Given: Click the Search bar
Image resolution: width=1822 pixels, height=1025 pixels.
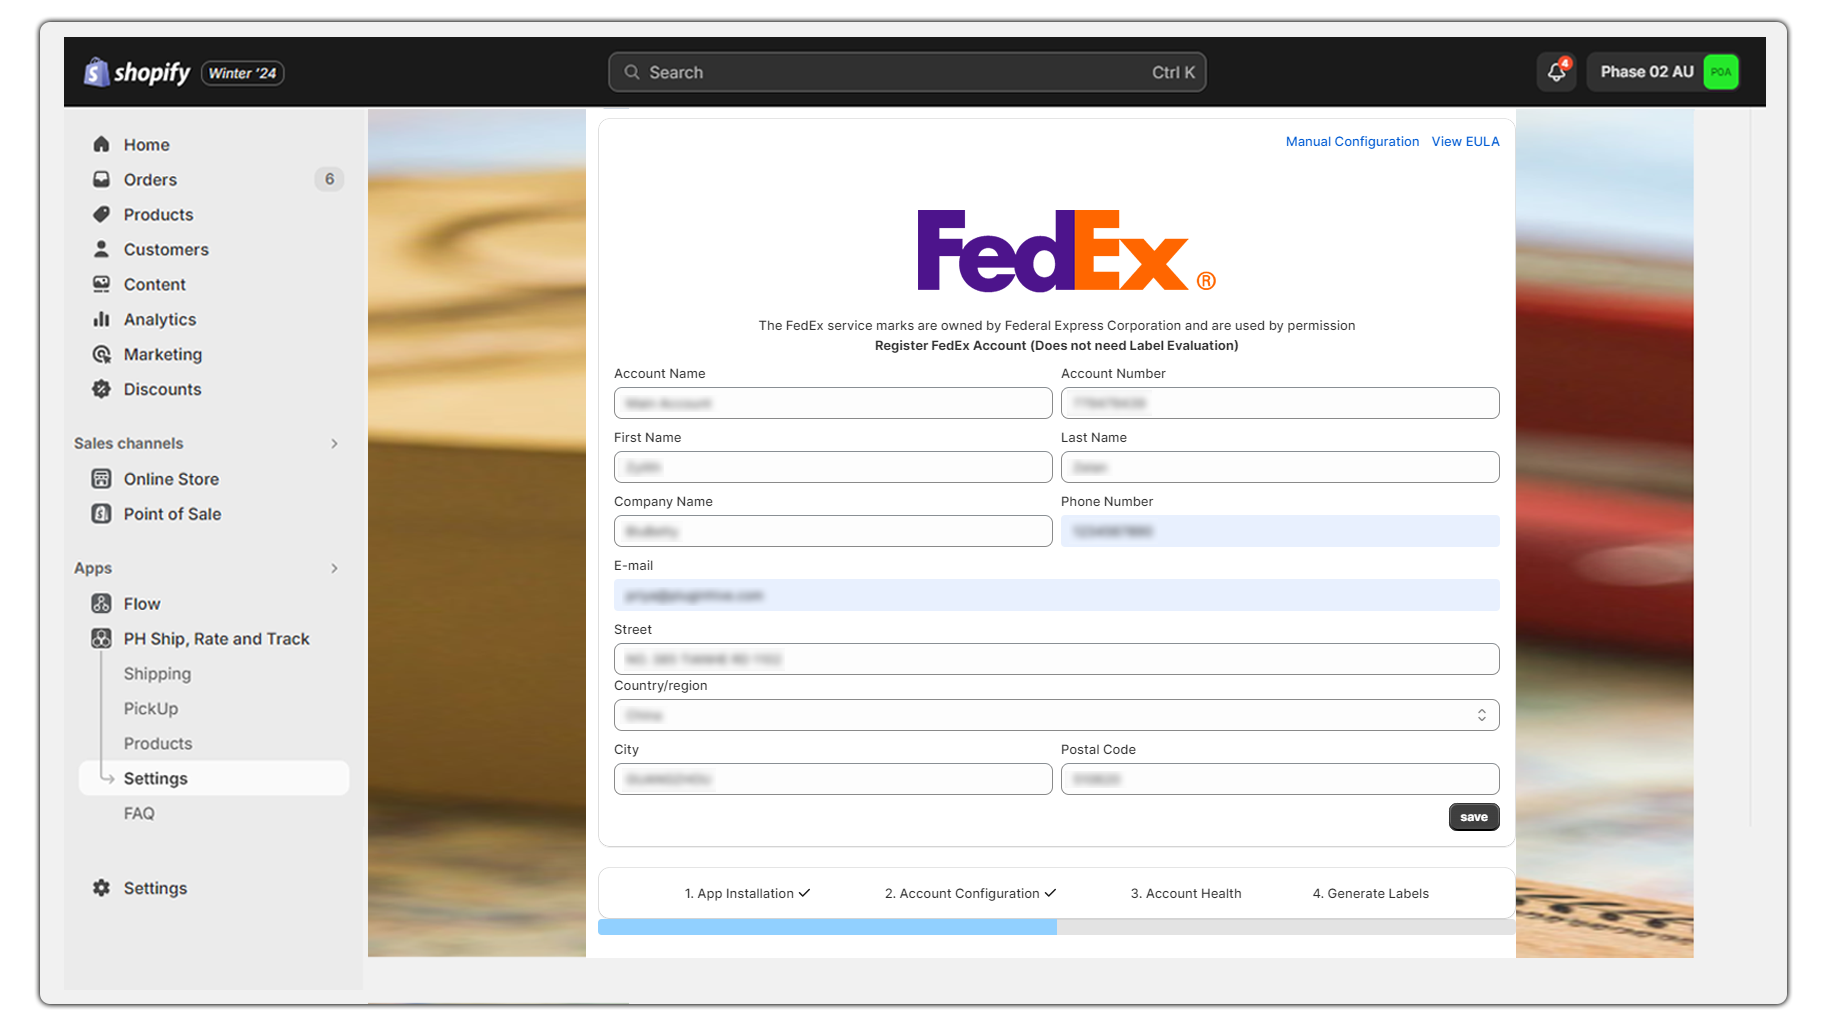Looking at the screenshot, I should point(907,72).
